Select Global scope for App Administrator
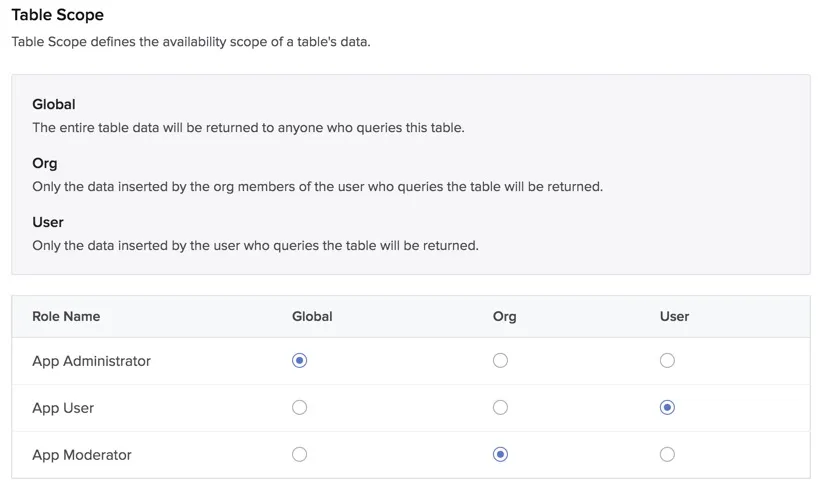 [x=299, y=361]
